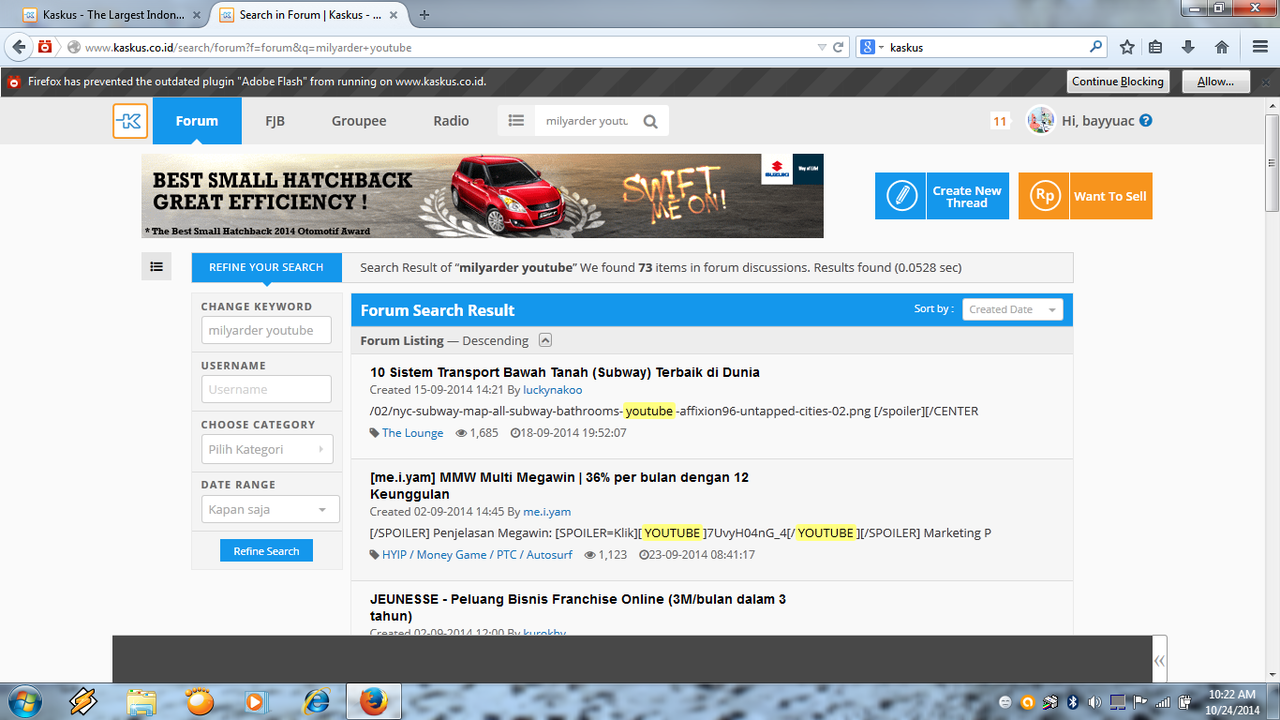
Task: Visit the me.i.yam user profile link
Action: [x=547, y=512]
